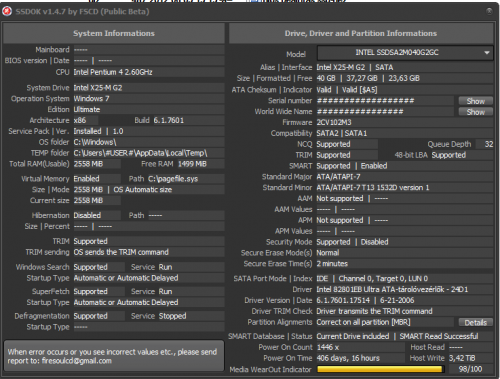
Task: Click Drive, Driver and Partition Informations header
Action: [361, 33]
